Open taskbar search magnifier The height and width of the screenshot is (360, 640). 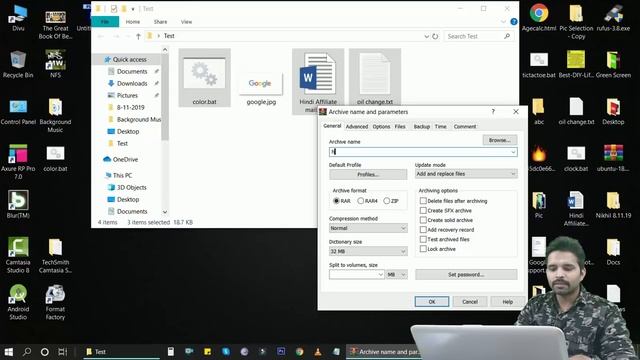[27, 351]
